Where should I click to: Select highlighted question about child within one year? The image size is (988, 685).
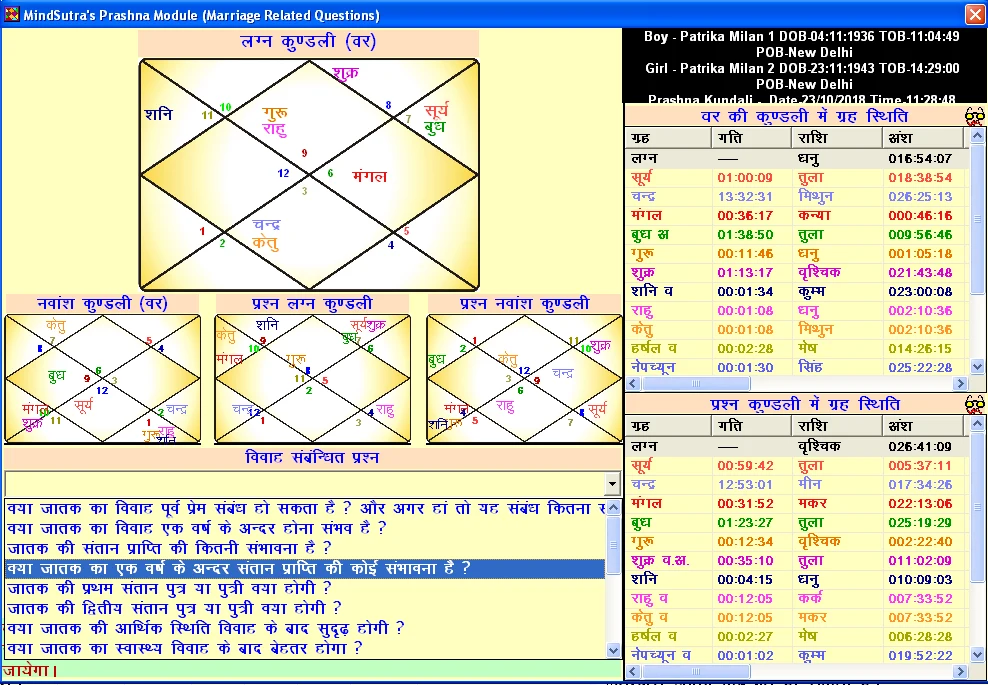tap(306, 568)
